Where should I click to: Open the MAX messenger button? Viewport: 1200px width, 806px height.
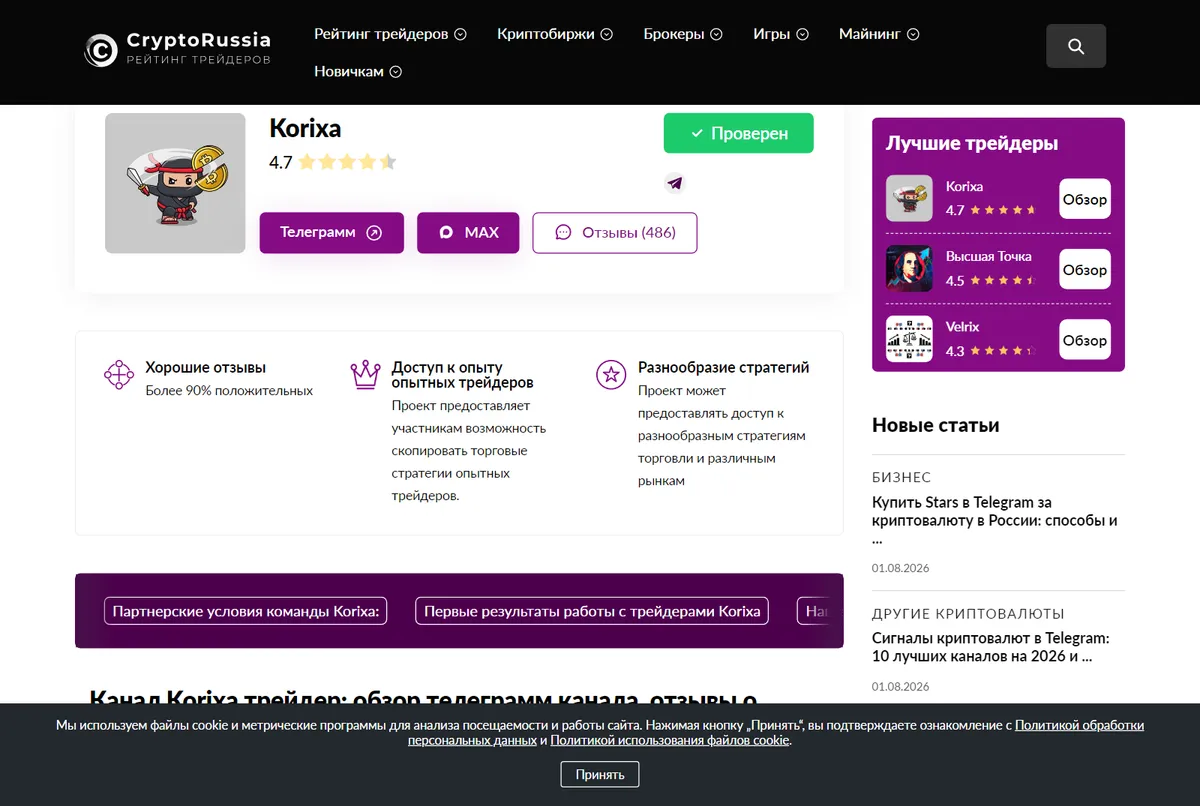click(468, 232)
